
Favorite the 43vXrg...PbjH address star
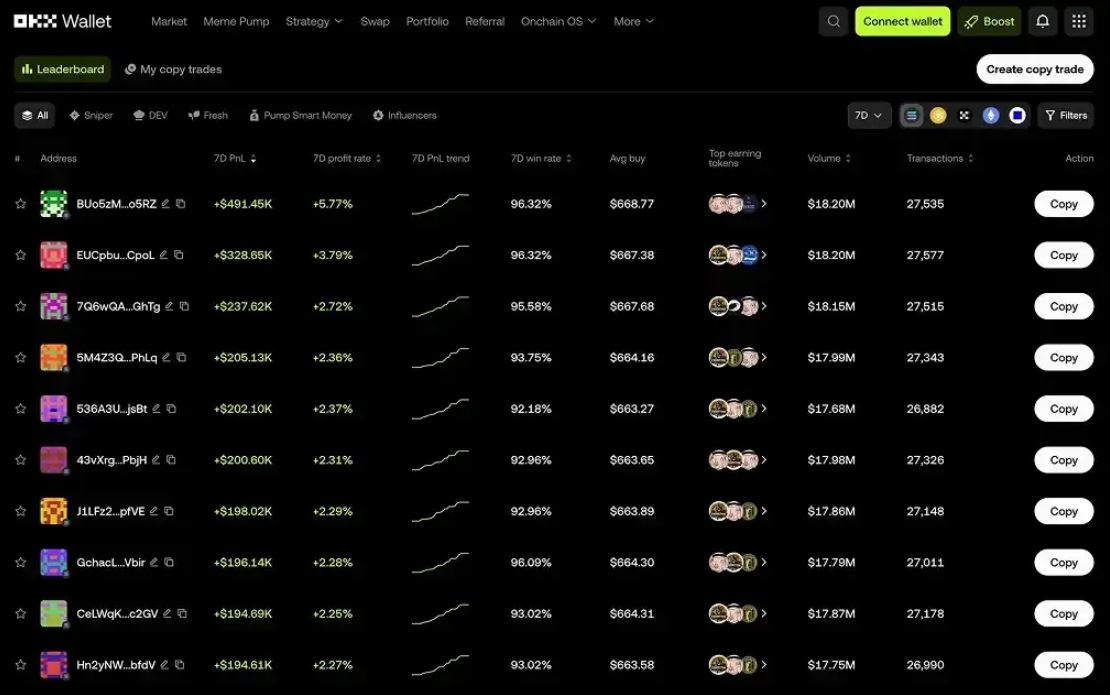pos(21,460)
